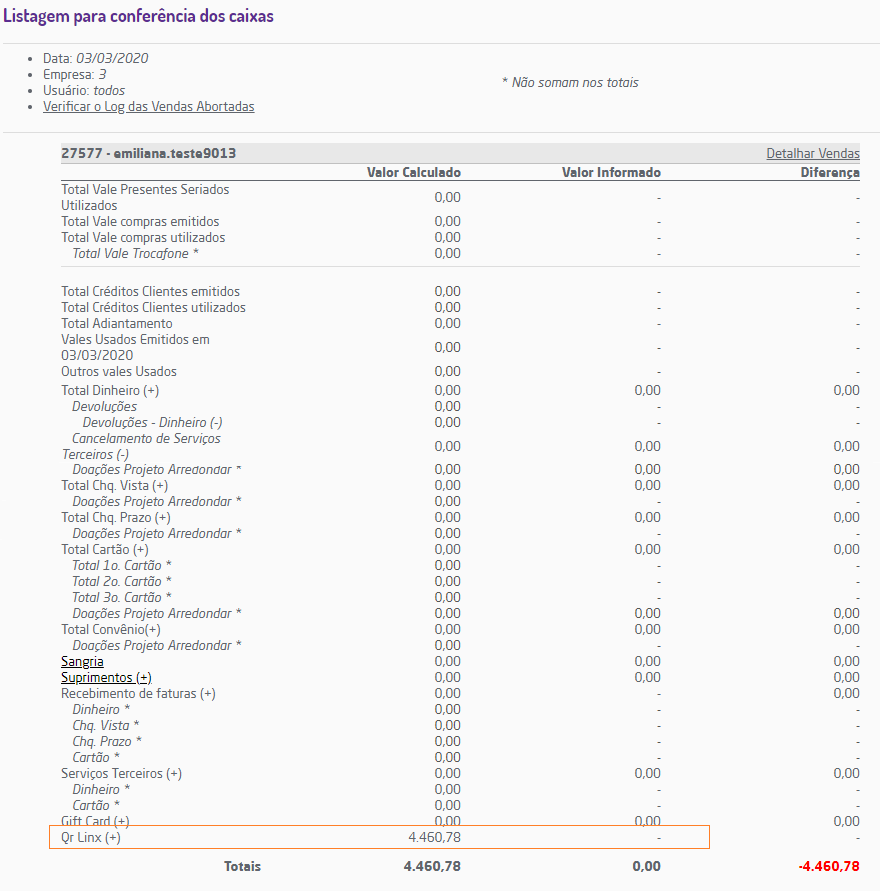
Task: Click the Detalhar Vendas link
Action: (x=812, y=153)
